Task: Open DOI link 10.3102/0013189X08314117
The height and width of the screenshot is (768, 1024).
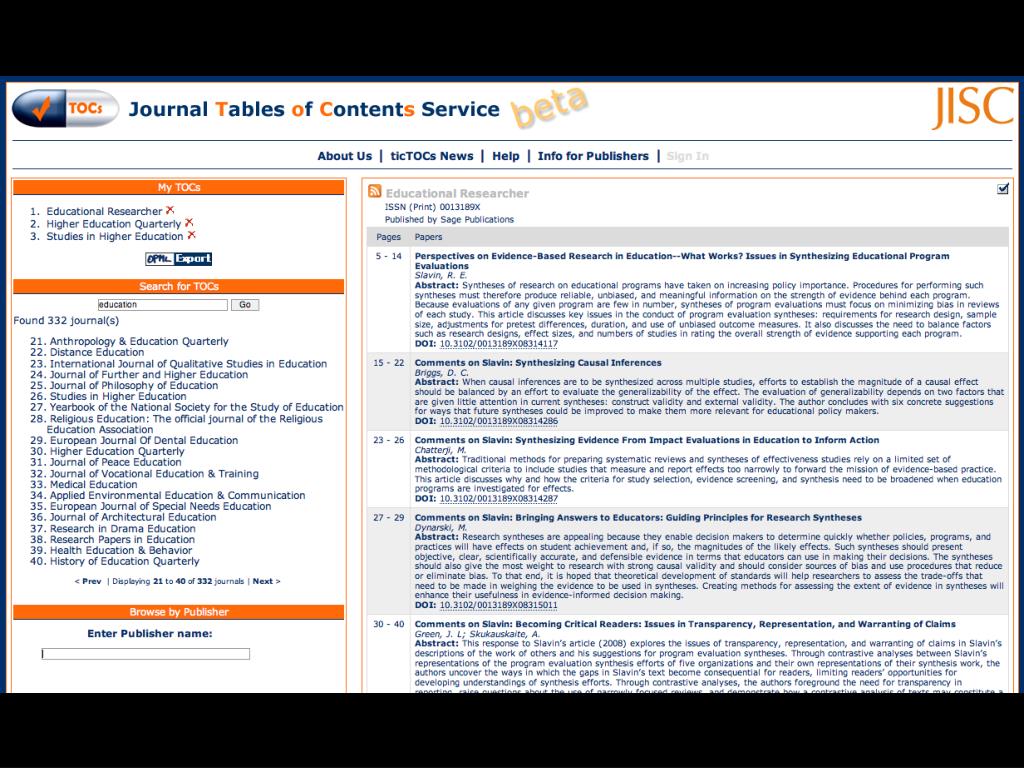Action: click(x=498, y=344)
